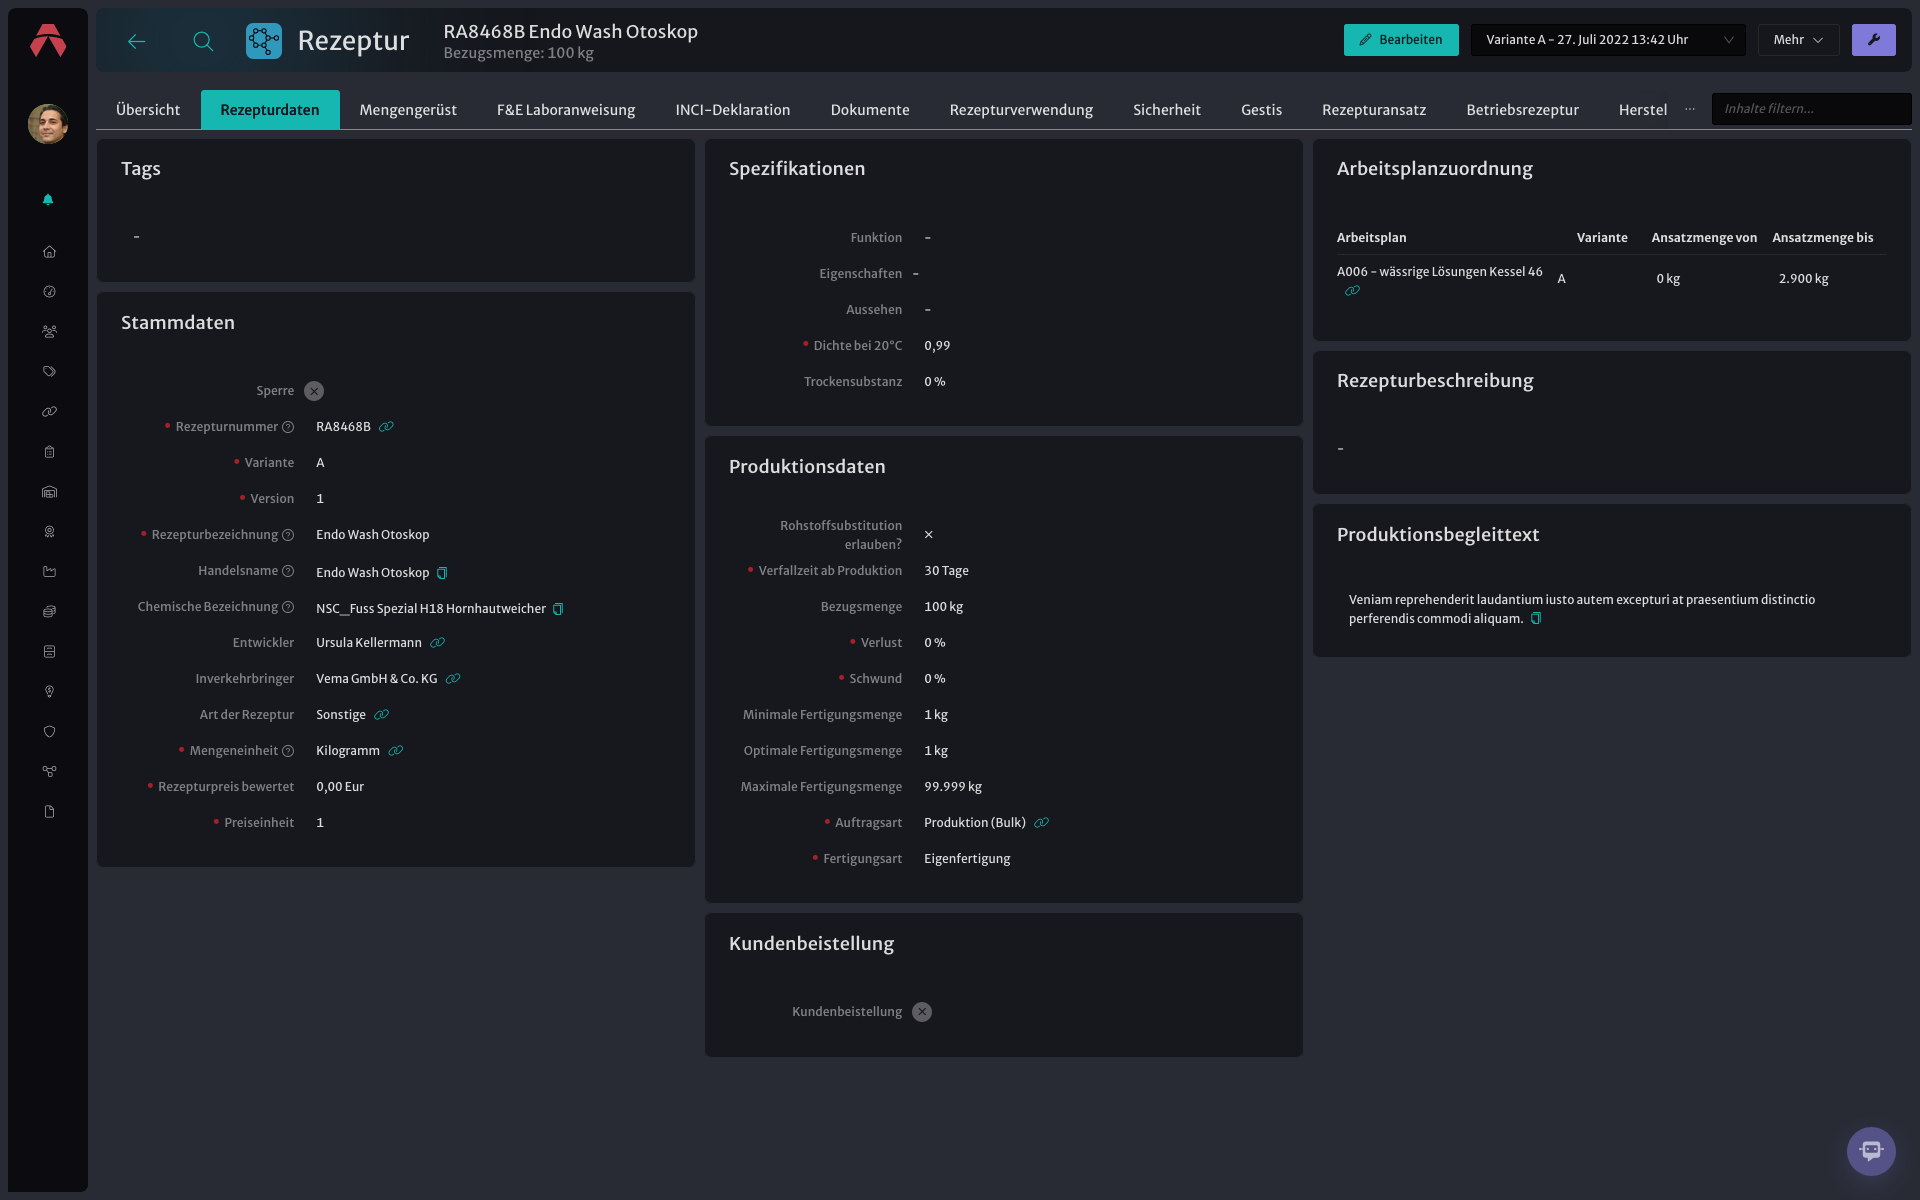Open link icon next to RA8468B
The image size is (1920, 1200).
click(x=386, y=427)
